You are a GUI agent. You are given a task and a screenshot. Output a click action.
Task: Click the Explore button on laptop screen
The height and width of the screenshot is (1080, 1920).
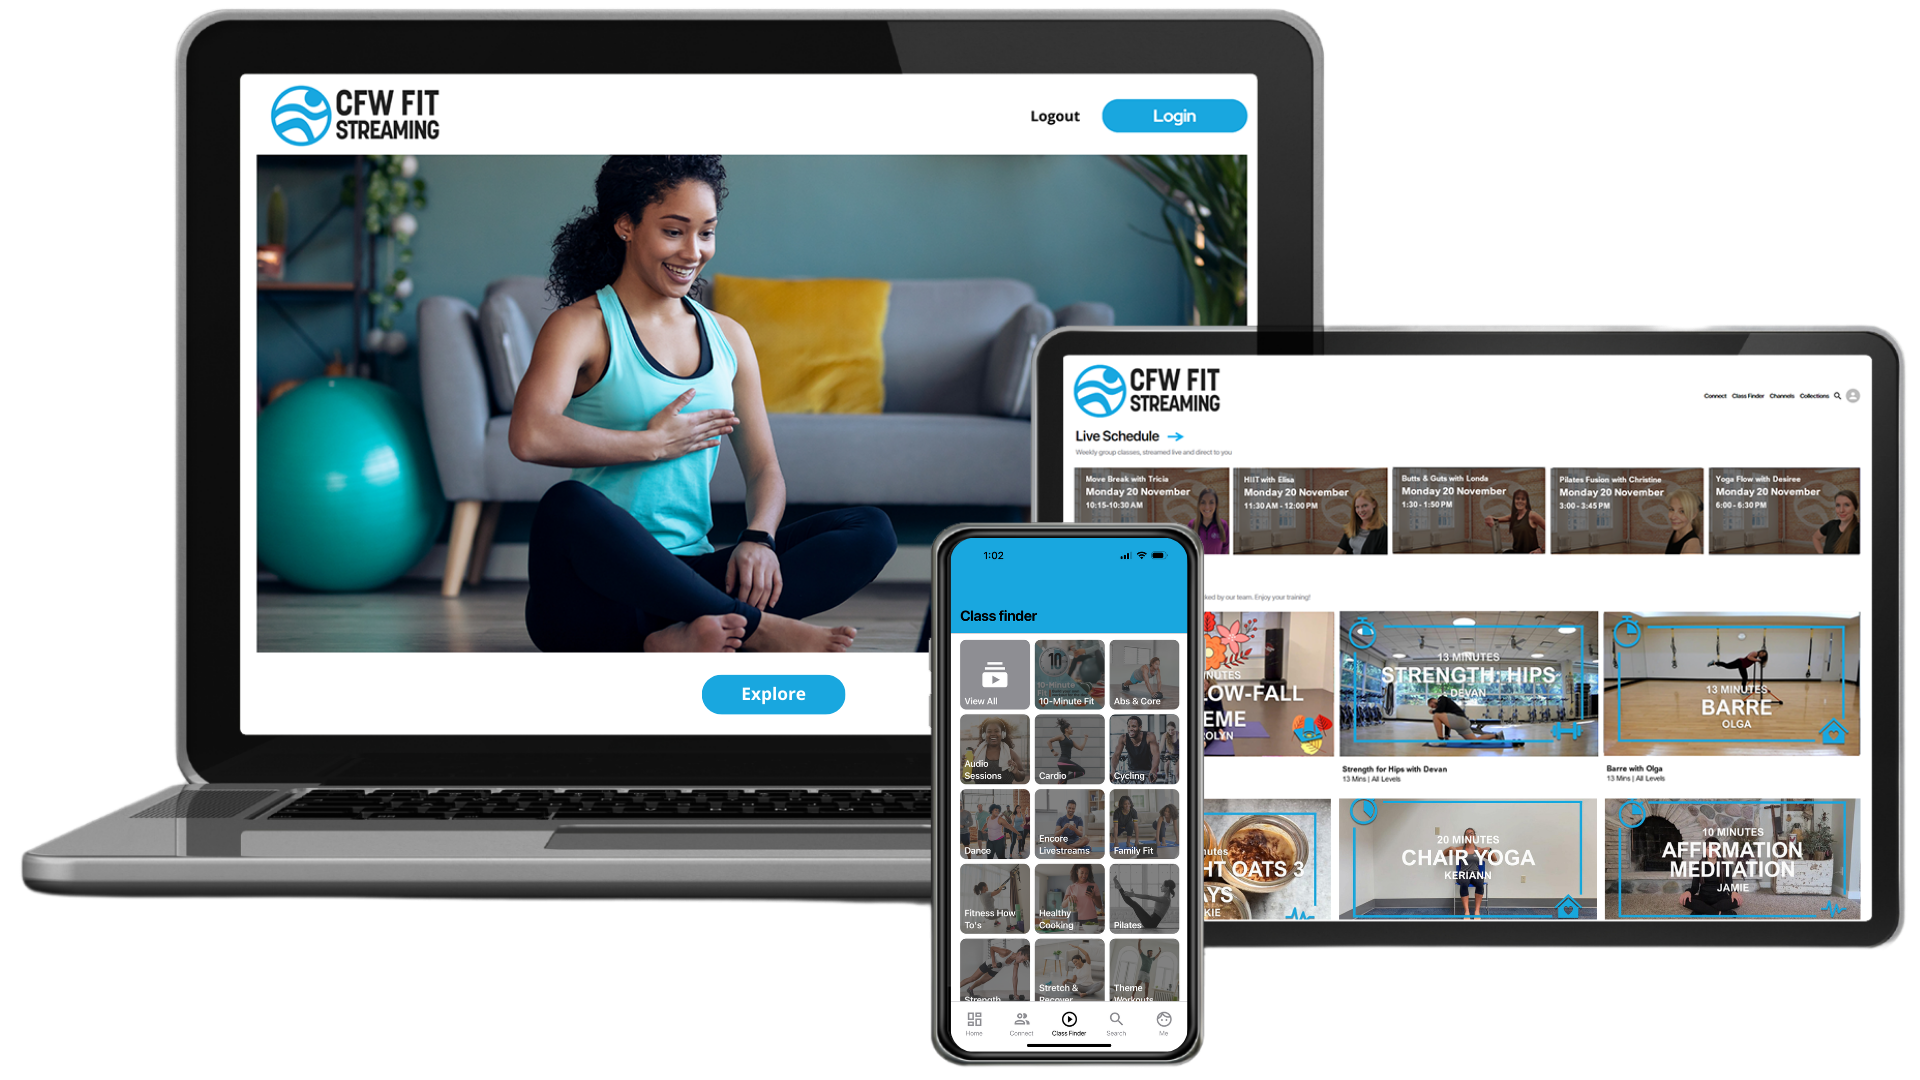(773, 694)
